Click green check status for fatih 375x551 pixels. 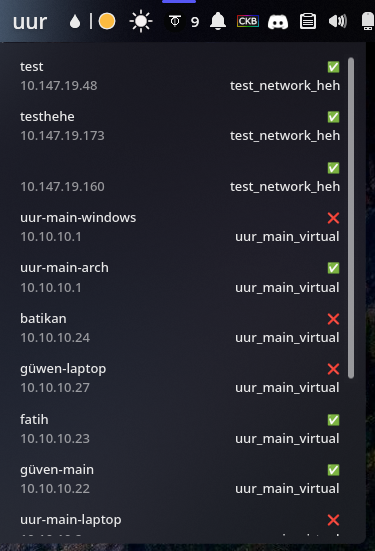tap(334, 420)
